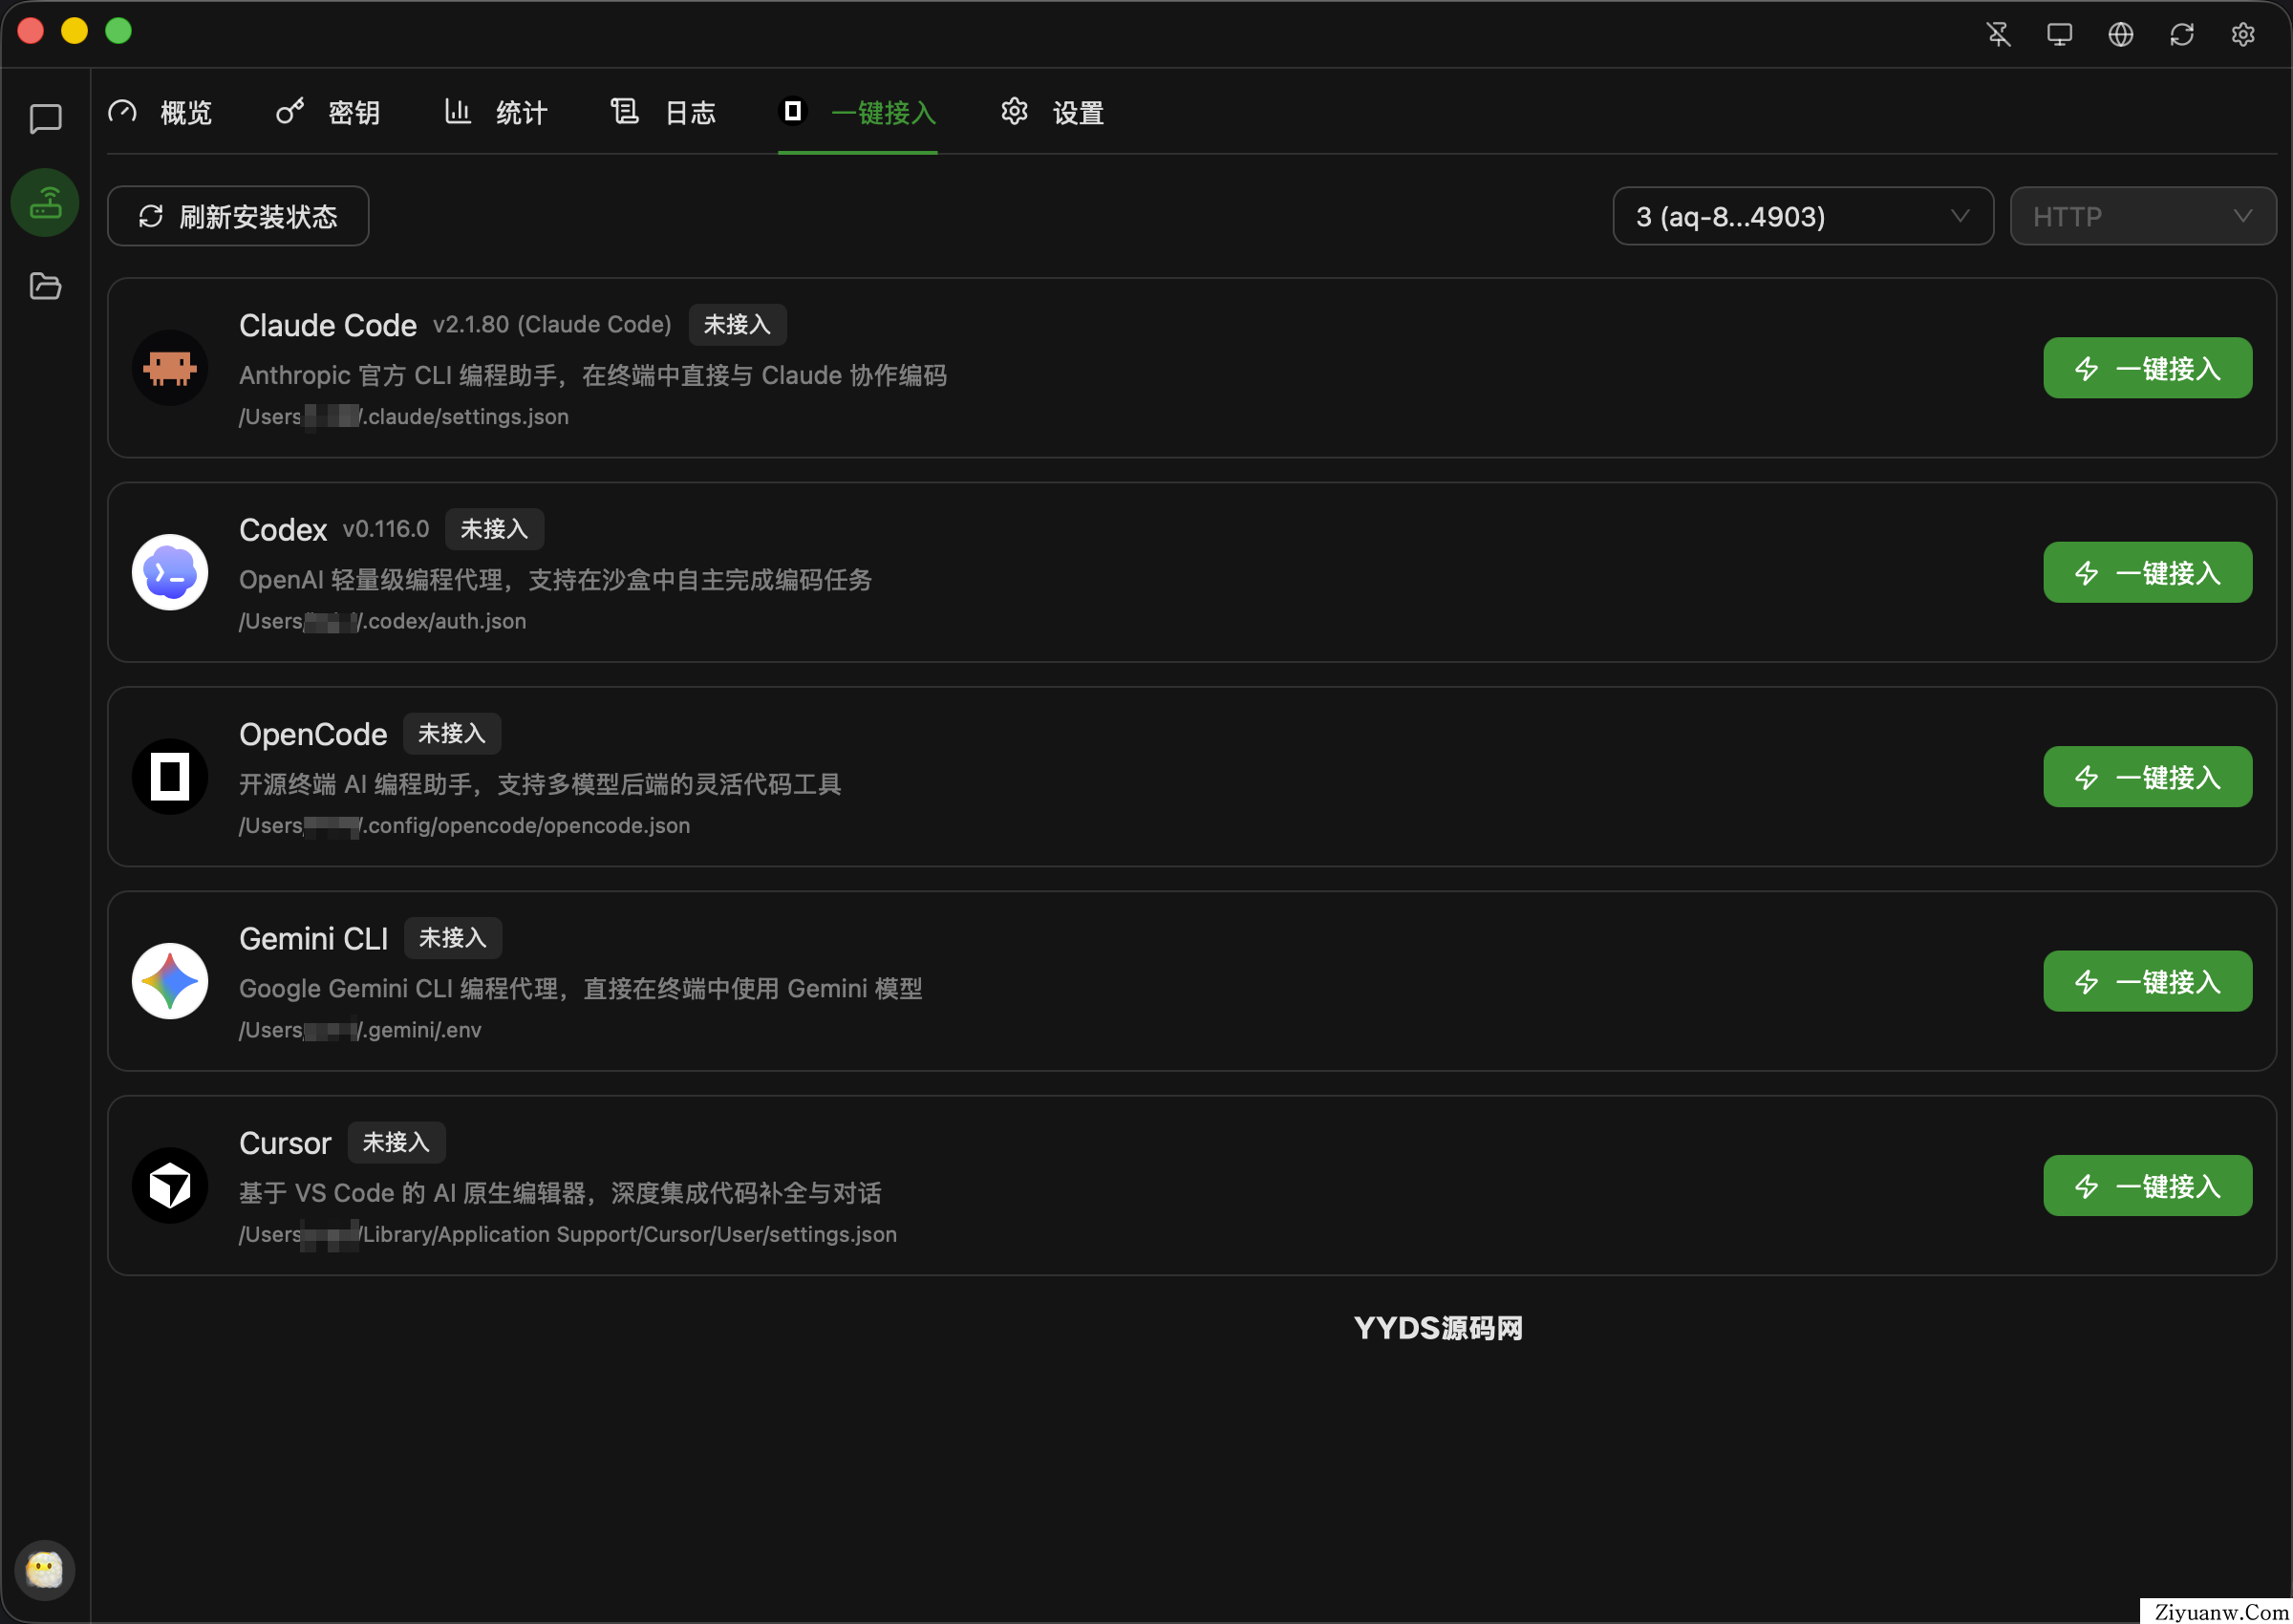Click the 开源终端 AI 编程助手 description
2293x1624 pixels.
(540, 784)
